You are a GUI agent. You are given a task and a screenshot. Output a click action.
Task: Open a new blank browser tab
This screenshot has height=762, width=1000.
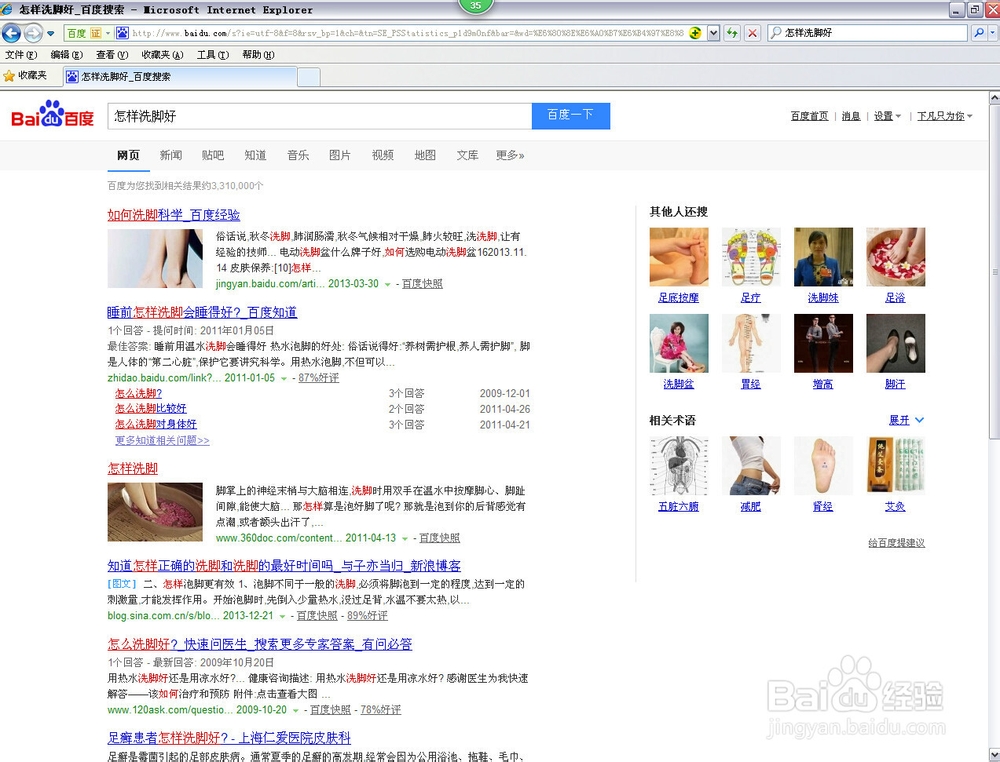[x=309, y=77]
